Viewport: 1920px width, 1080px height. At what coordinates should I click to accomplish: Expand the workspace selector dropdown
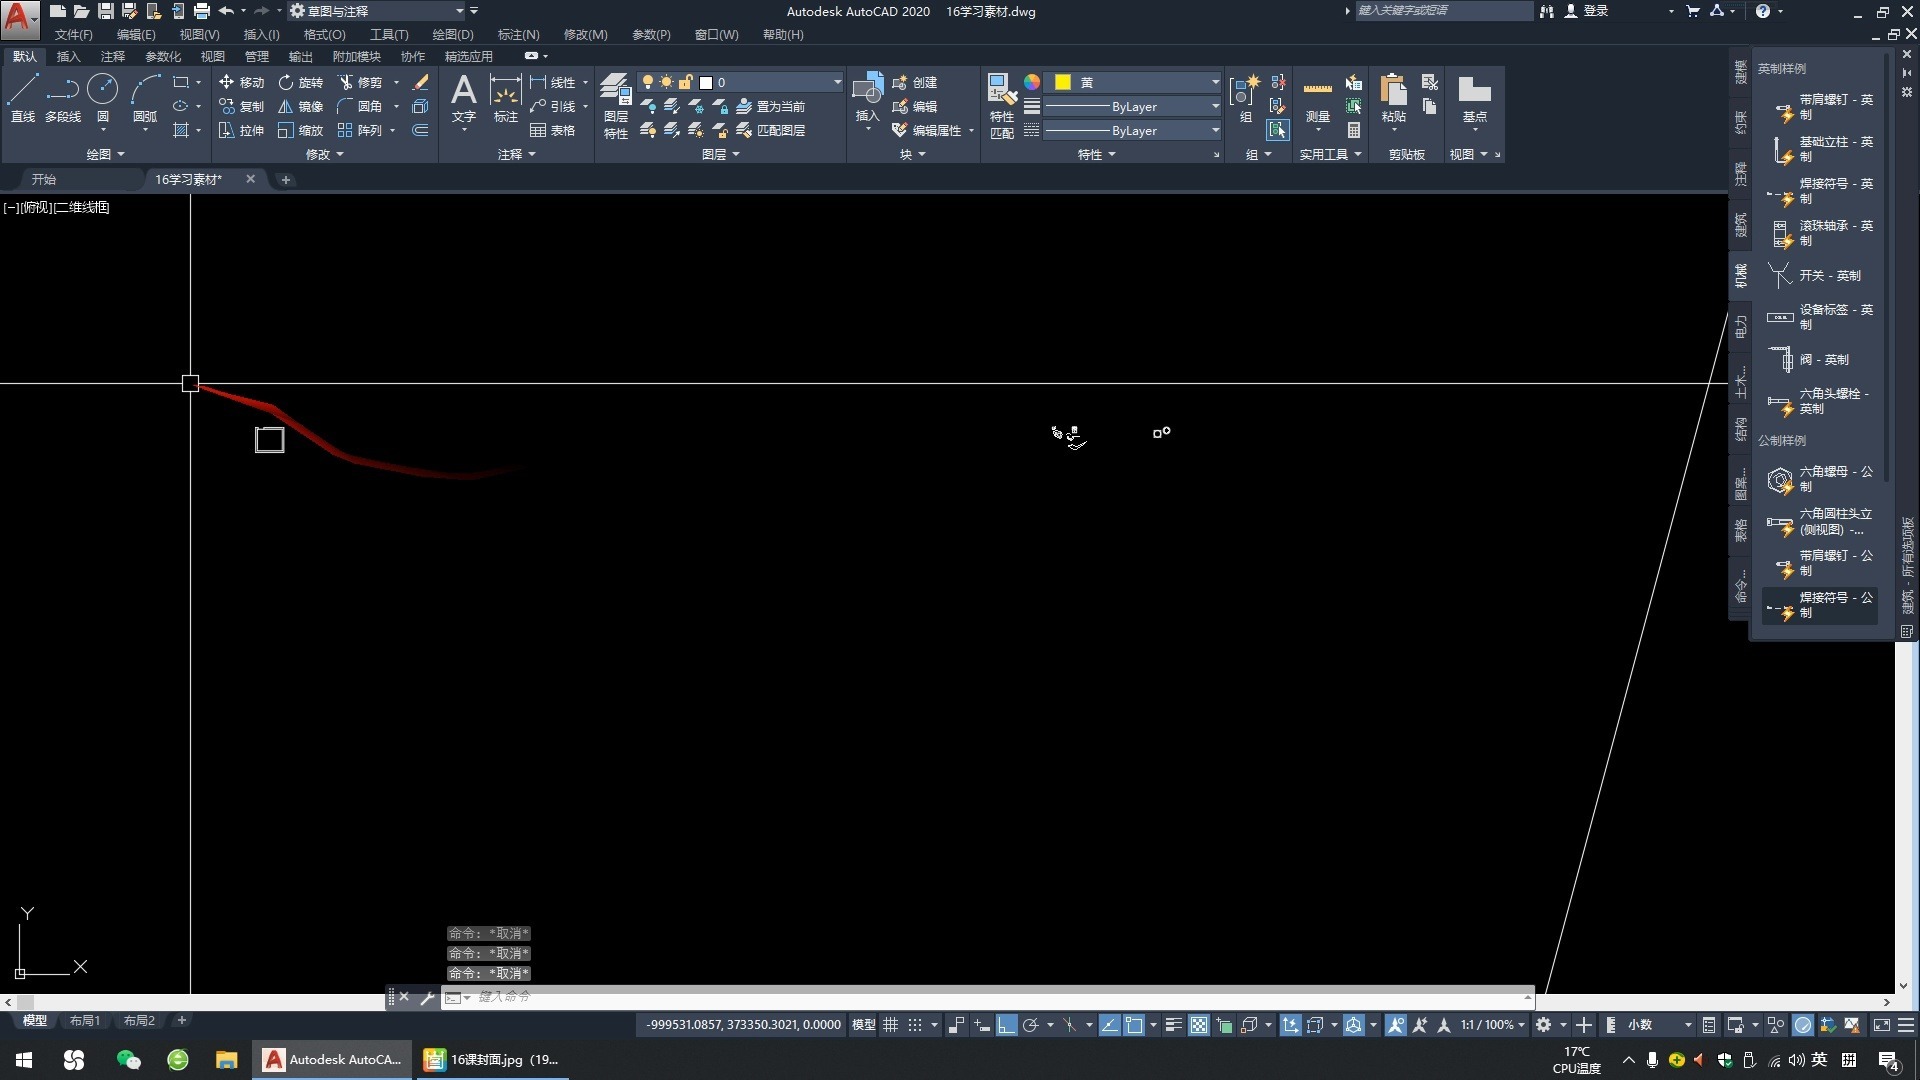click(459, 11)
